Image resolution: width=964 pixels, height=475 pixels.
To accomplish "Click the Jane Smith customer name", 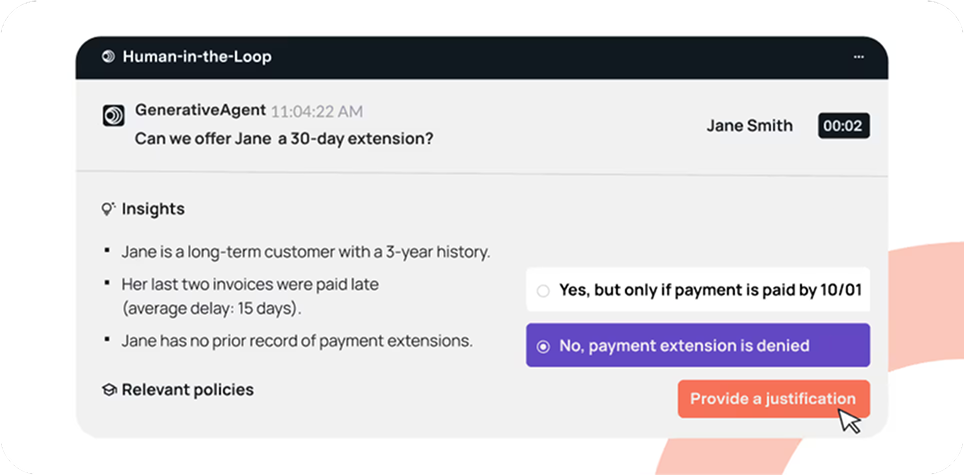I will [x=749, y=126].
